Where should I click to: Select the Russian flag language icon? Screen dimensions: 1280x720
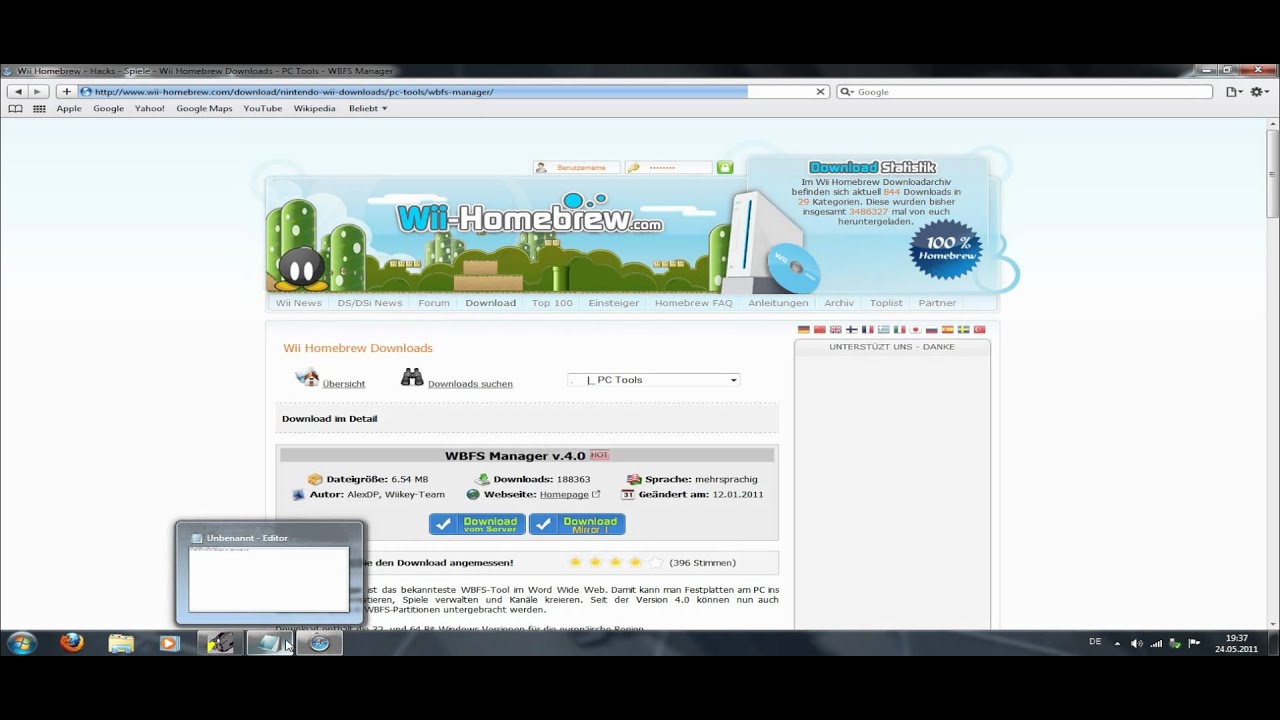point(932,329)
